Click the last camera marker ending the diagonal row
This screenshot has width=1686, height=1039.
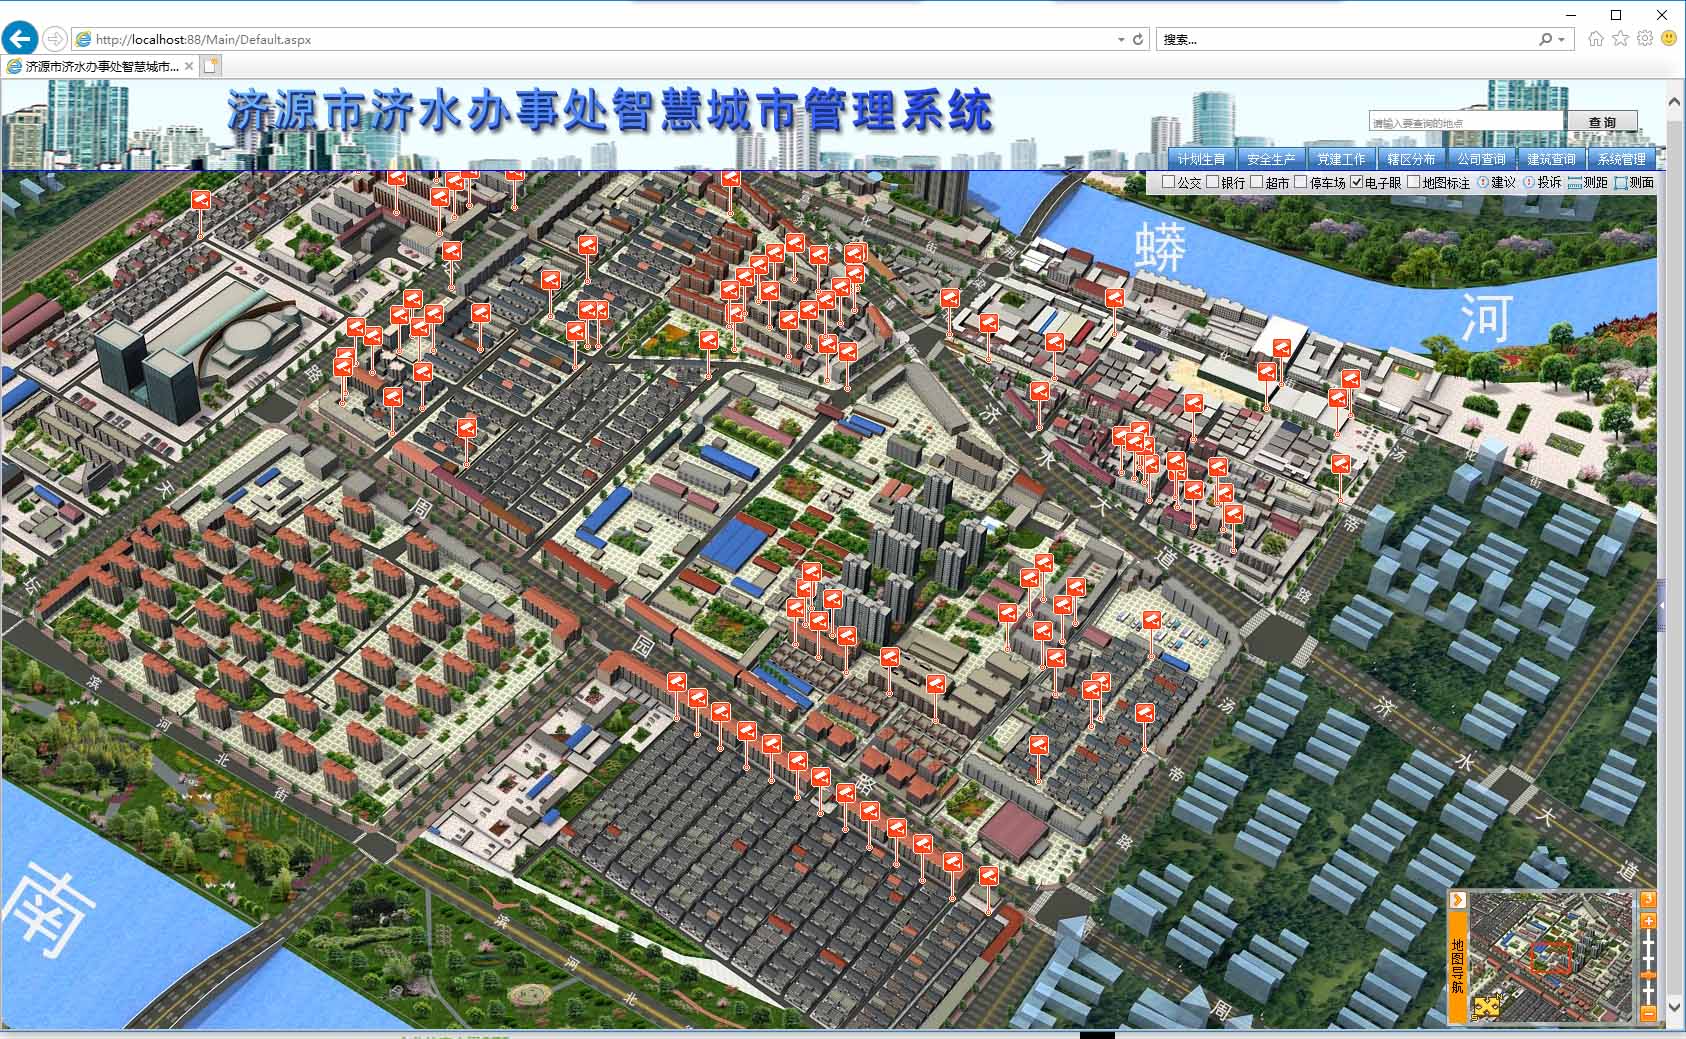(988, 876)
